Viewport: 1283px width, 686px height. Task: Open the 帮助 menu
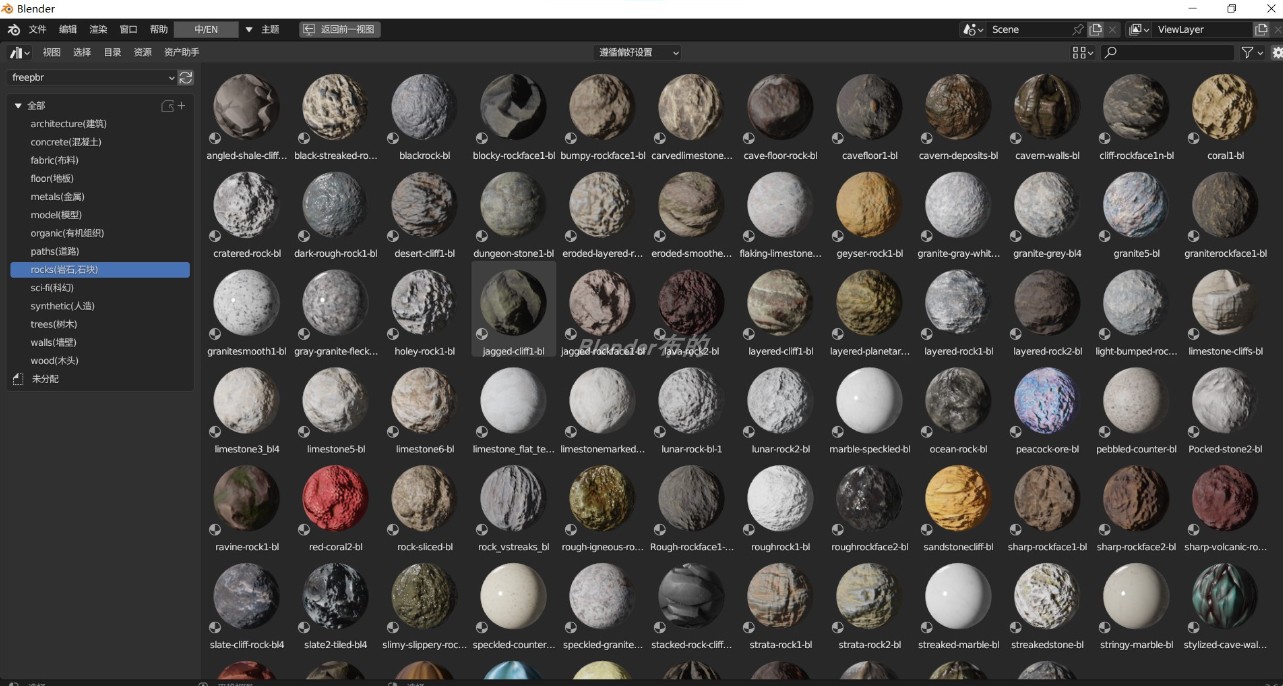point(158,30)
